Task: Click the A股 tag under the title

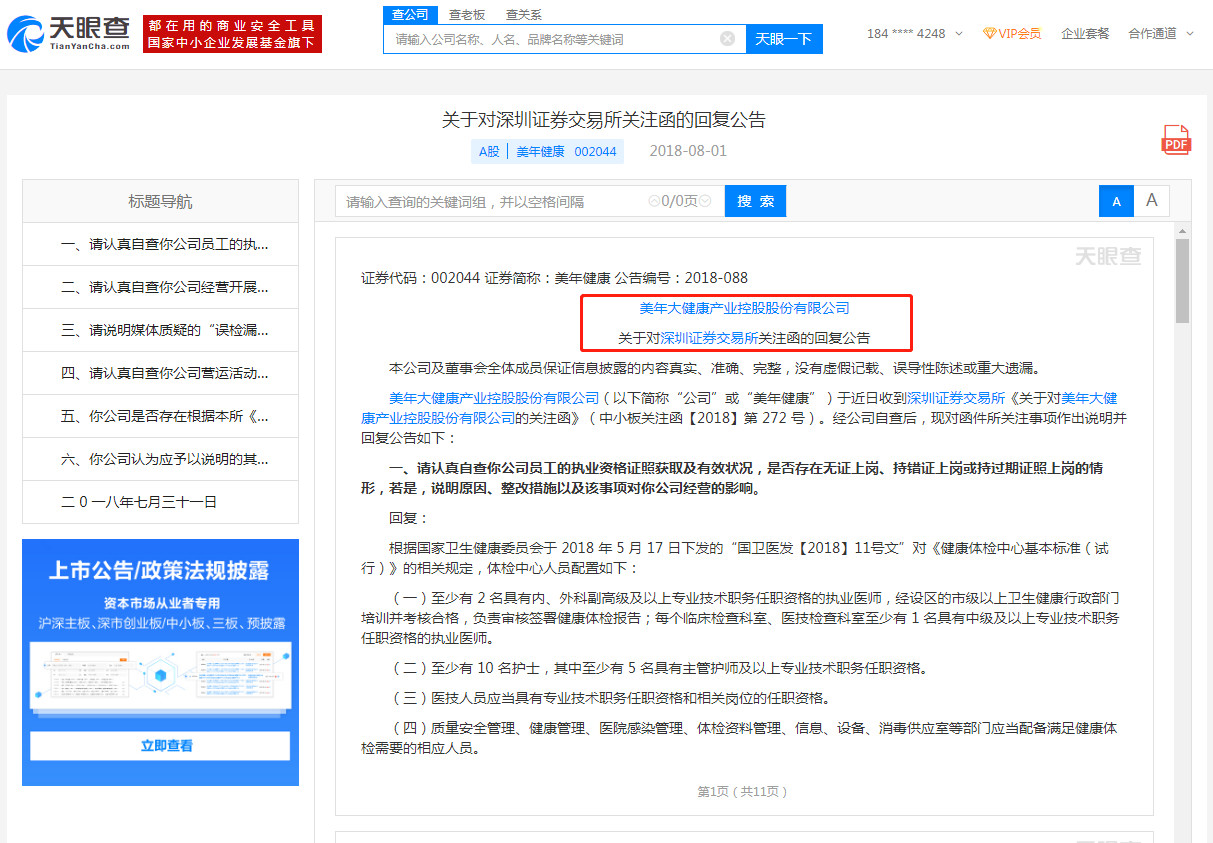Action: click(488, 151)
